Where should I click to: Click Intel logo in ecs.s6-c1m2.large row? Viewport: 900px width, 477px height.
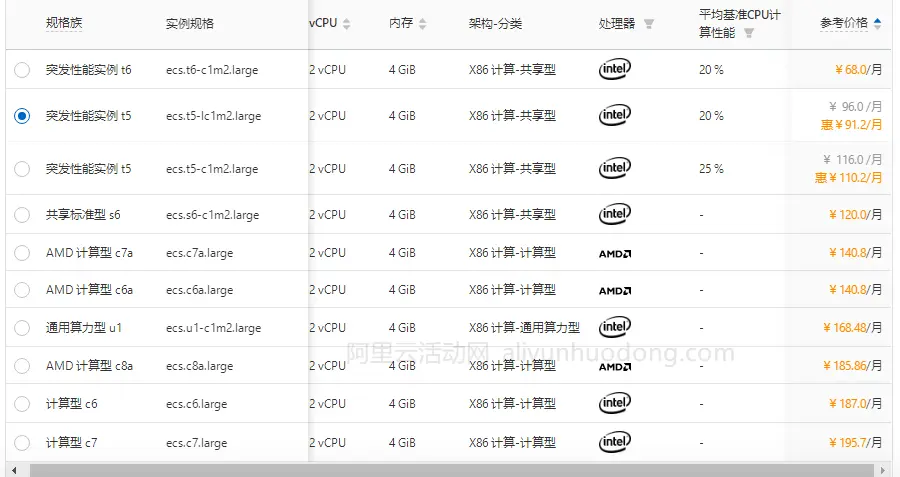pos(615,214)
